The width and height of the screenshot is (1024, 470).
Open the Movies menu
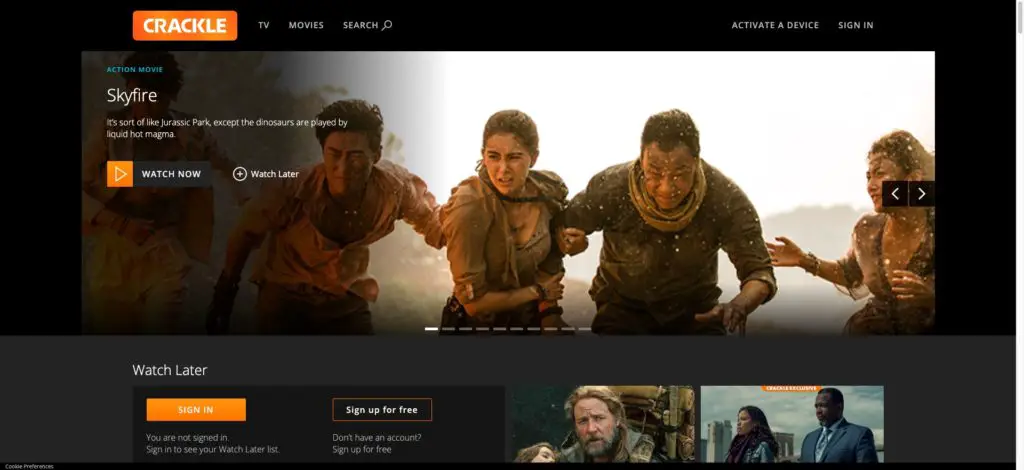306,25
